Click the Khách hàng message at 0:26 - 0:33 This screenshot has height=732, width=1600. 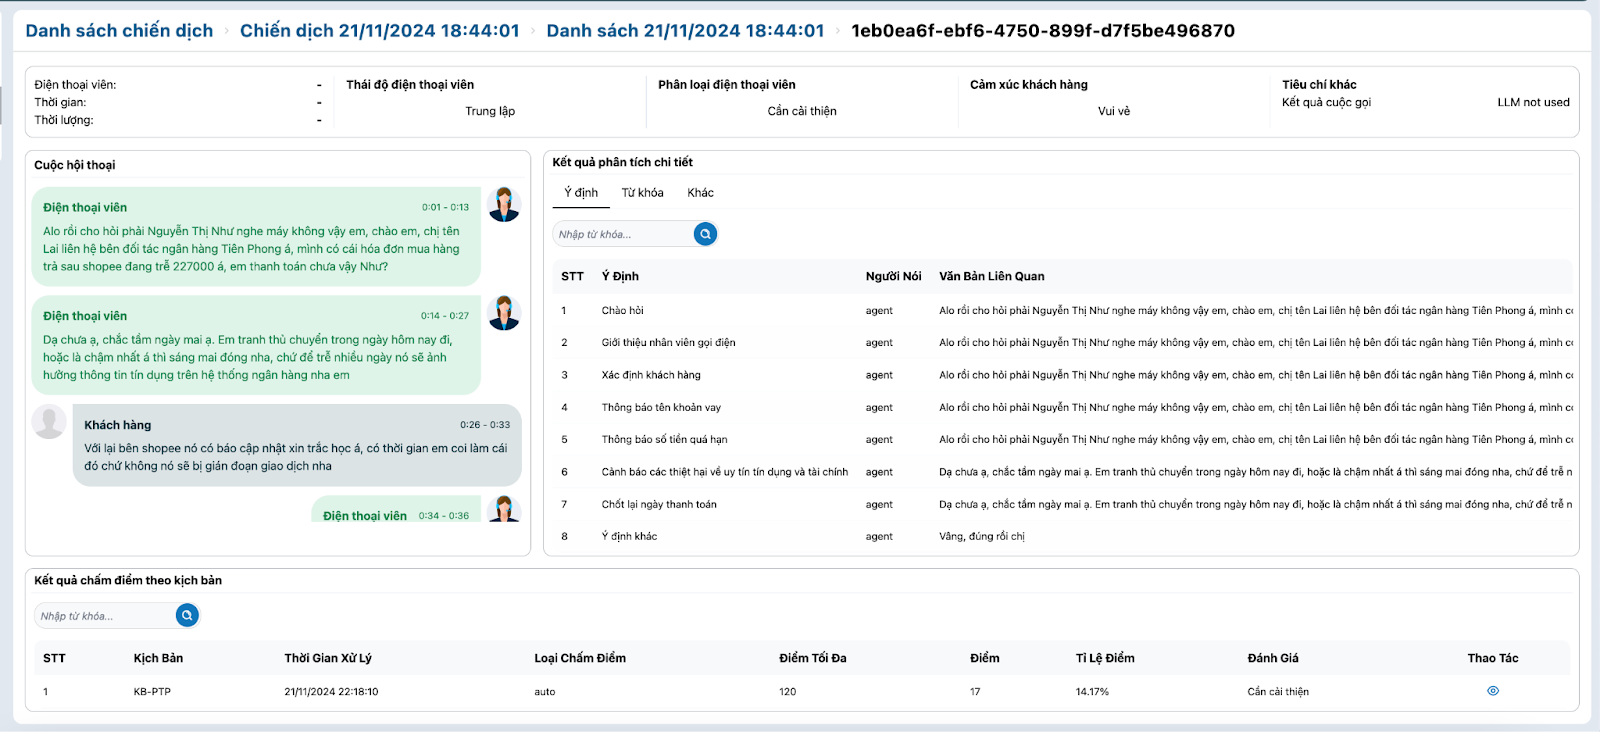click(x=297, y=445)
